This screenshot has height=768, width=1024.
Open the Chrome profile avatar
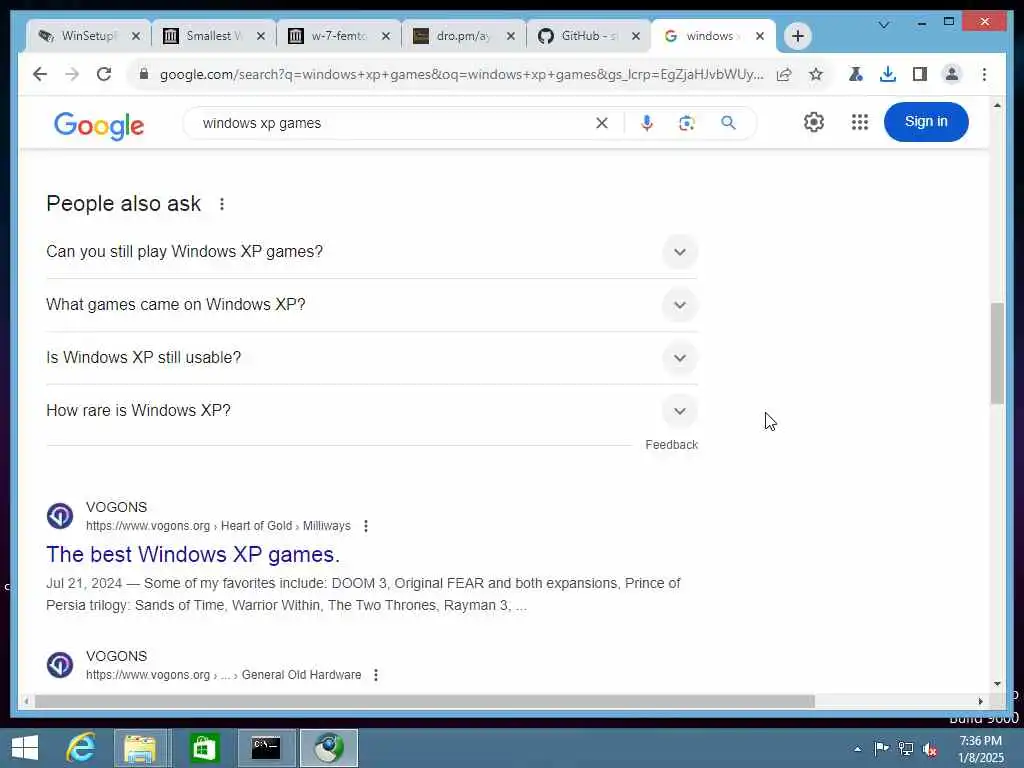[952, 74]
